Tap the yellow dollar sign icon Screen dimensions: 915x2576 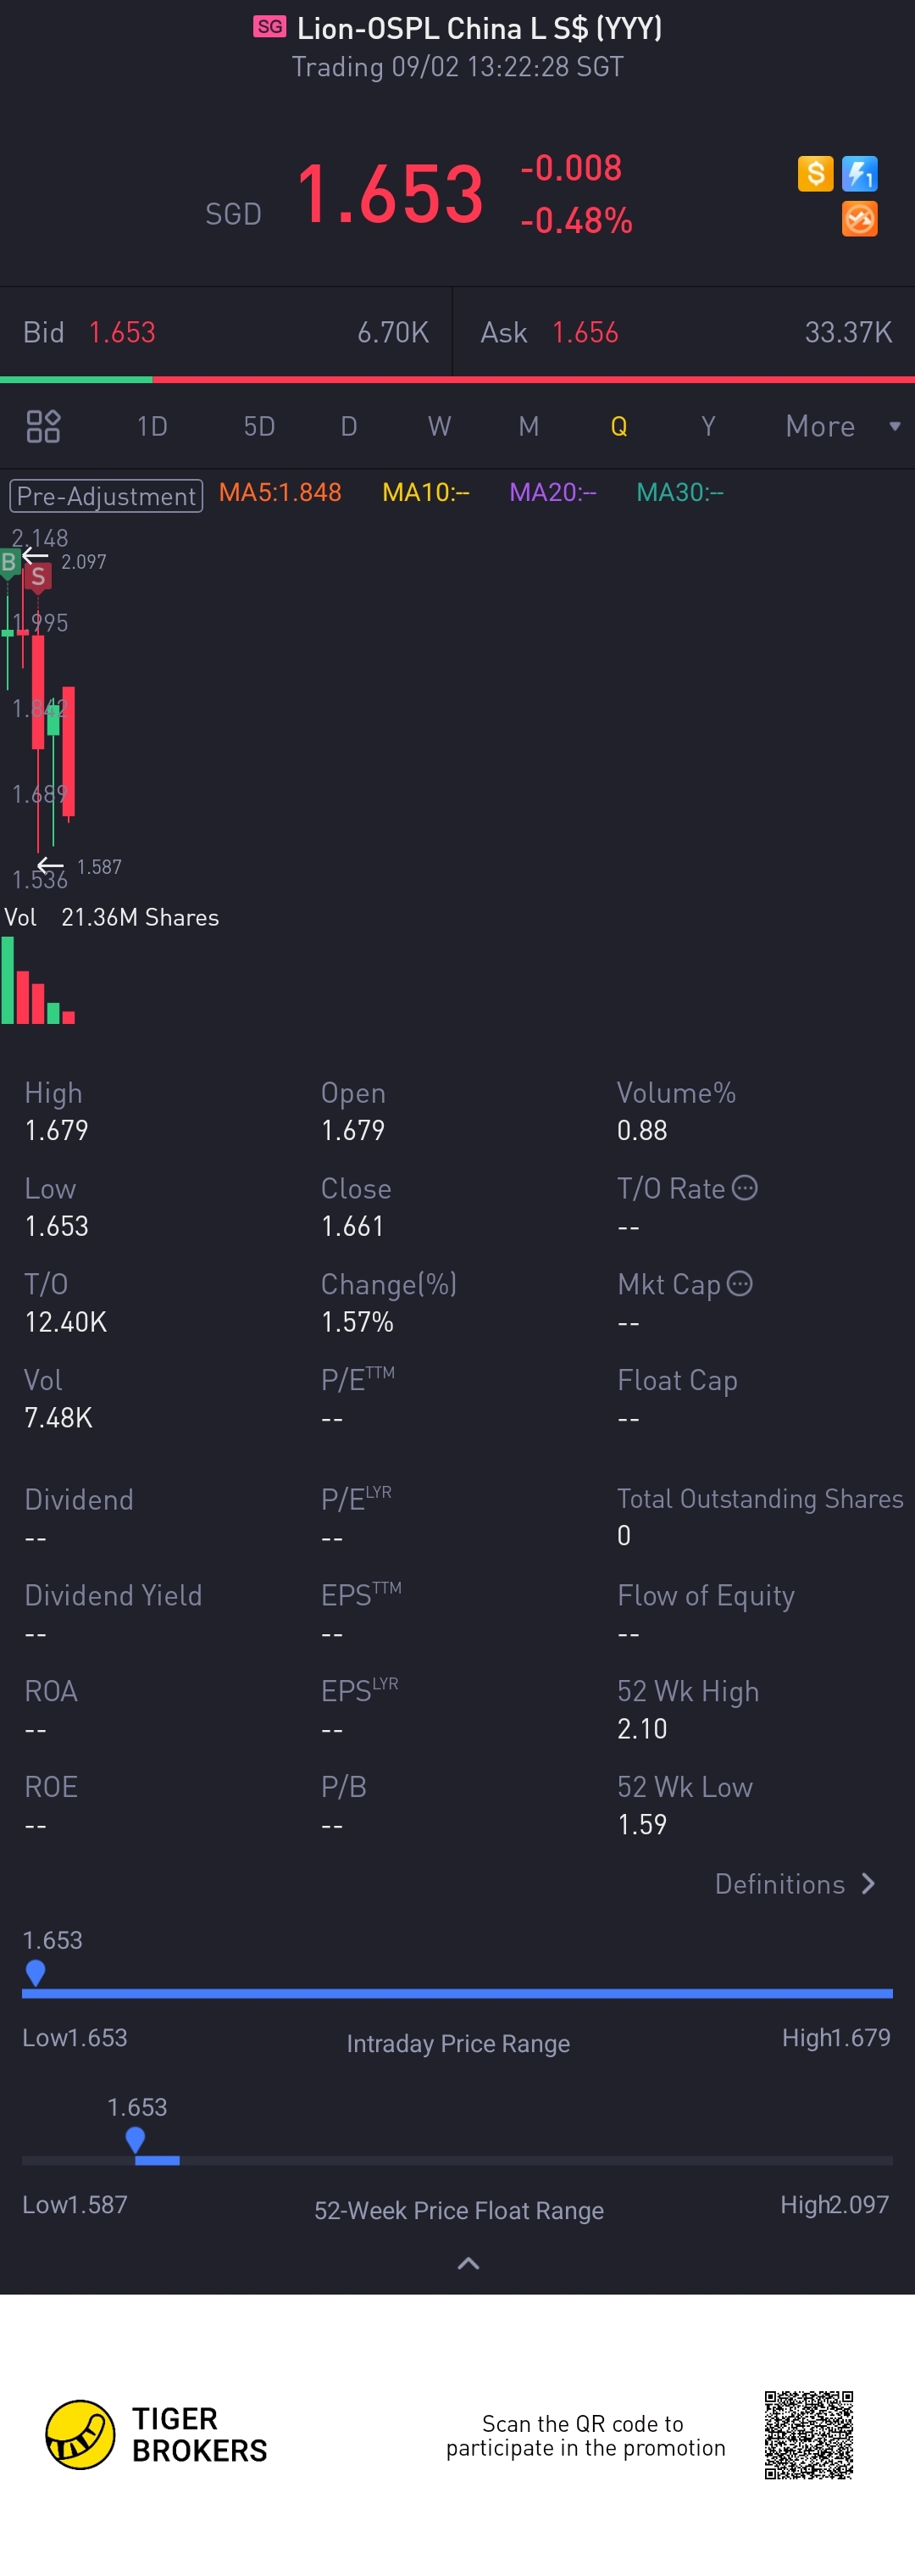pos(815,174)
